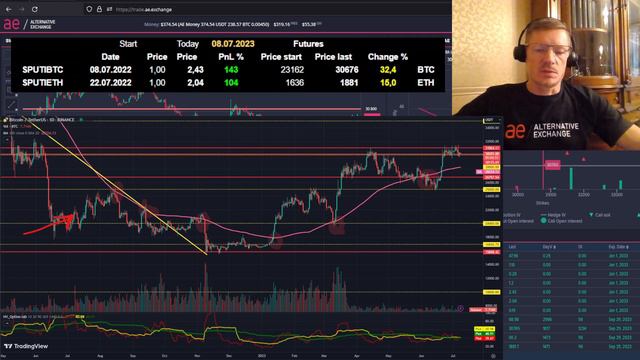Sort the options table by Exp. Date column
This screenshot has height=360, width=640.
618,247
